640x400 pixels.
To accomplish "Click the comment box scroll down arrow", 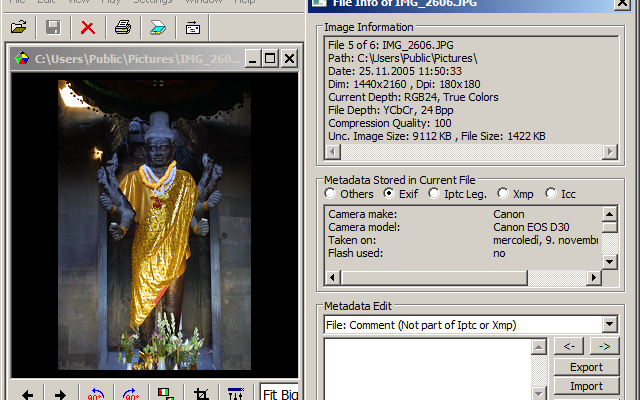I will coord(539,393).
